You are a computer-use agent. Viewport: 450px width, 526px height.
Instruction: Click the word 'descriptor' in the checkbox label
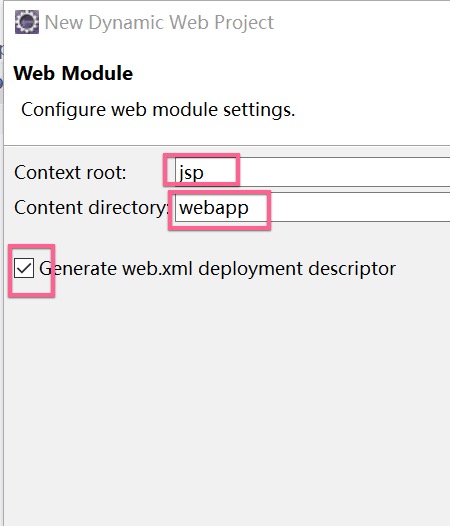tap(352, 269)
